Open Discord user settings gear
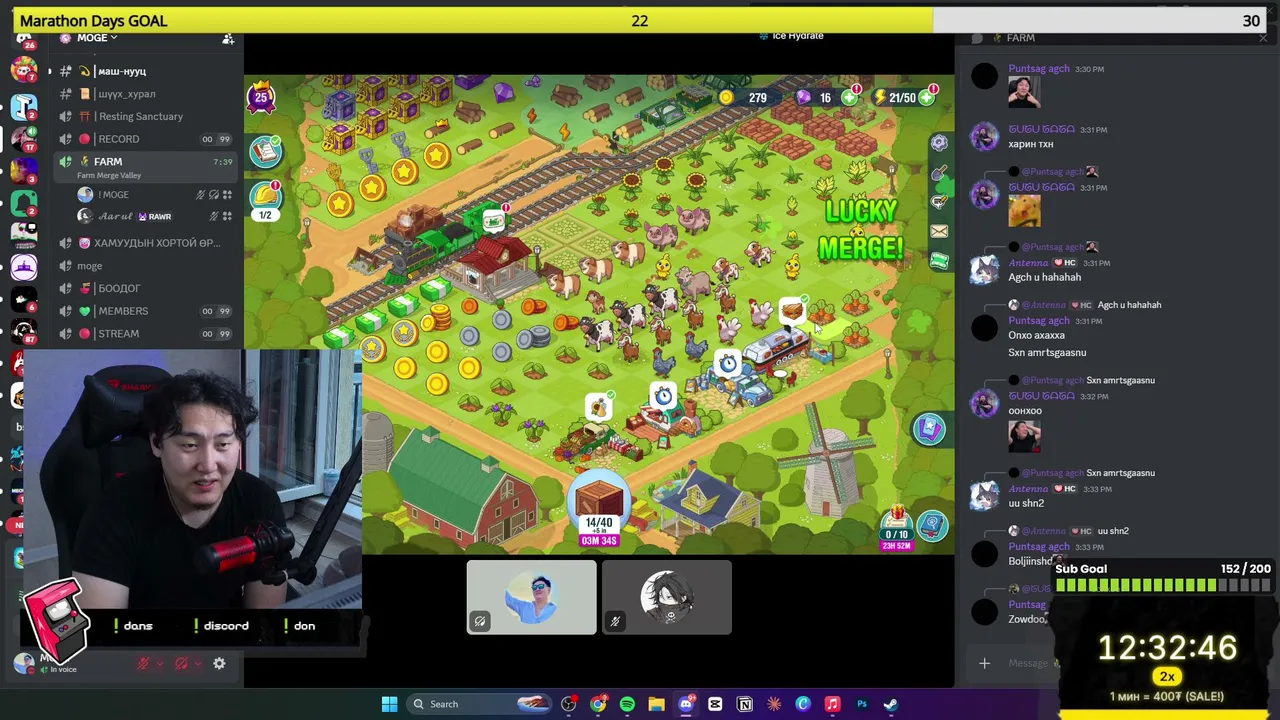Image resolution: width=1280 pixels, height=720 pixels. tap(219, 663)
